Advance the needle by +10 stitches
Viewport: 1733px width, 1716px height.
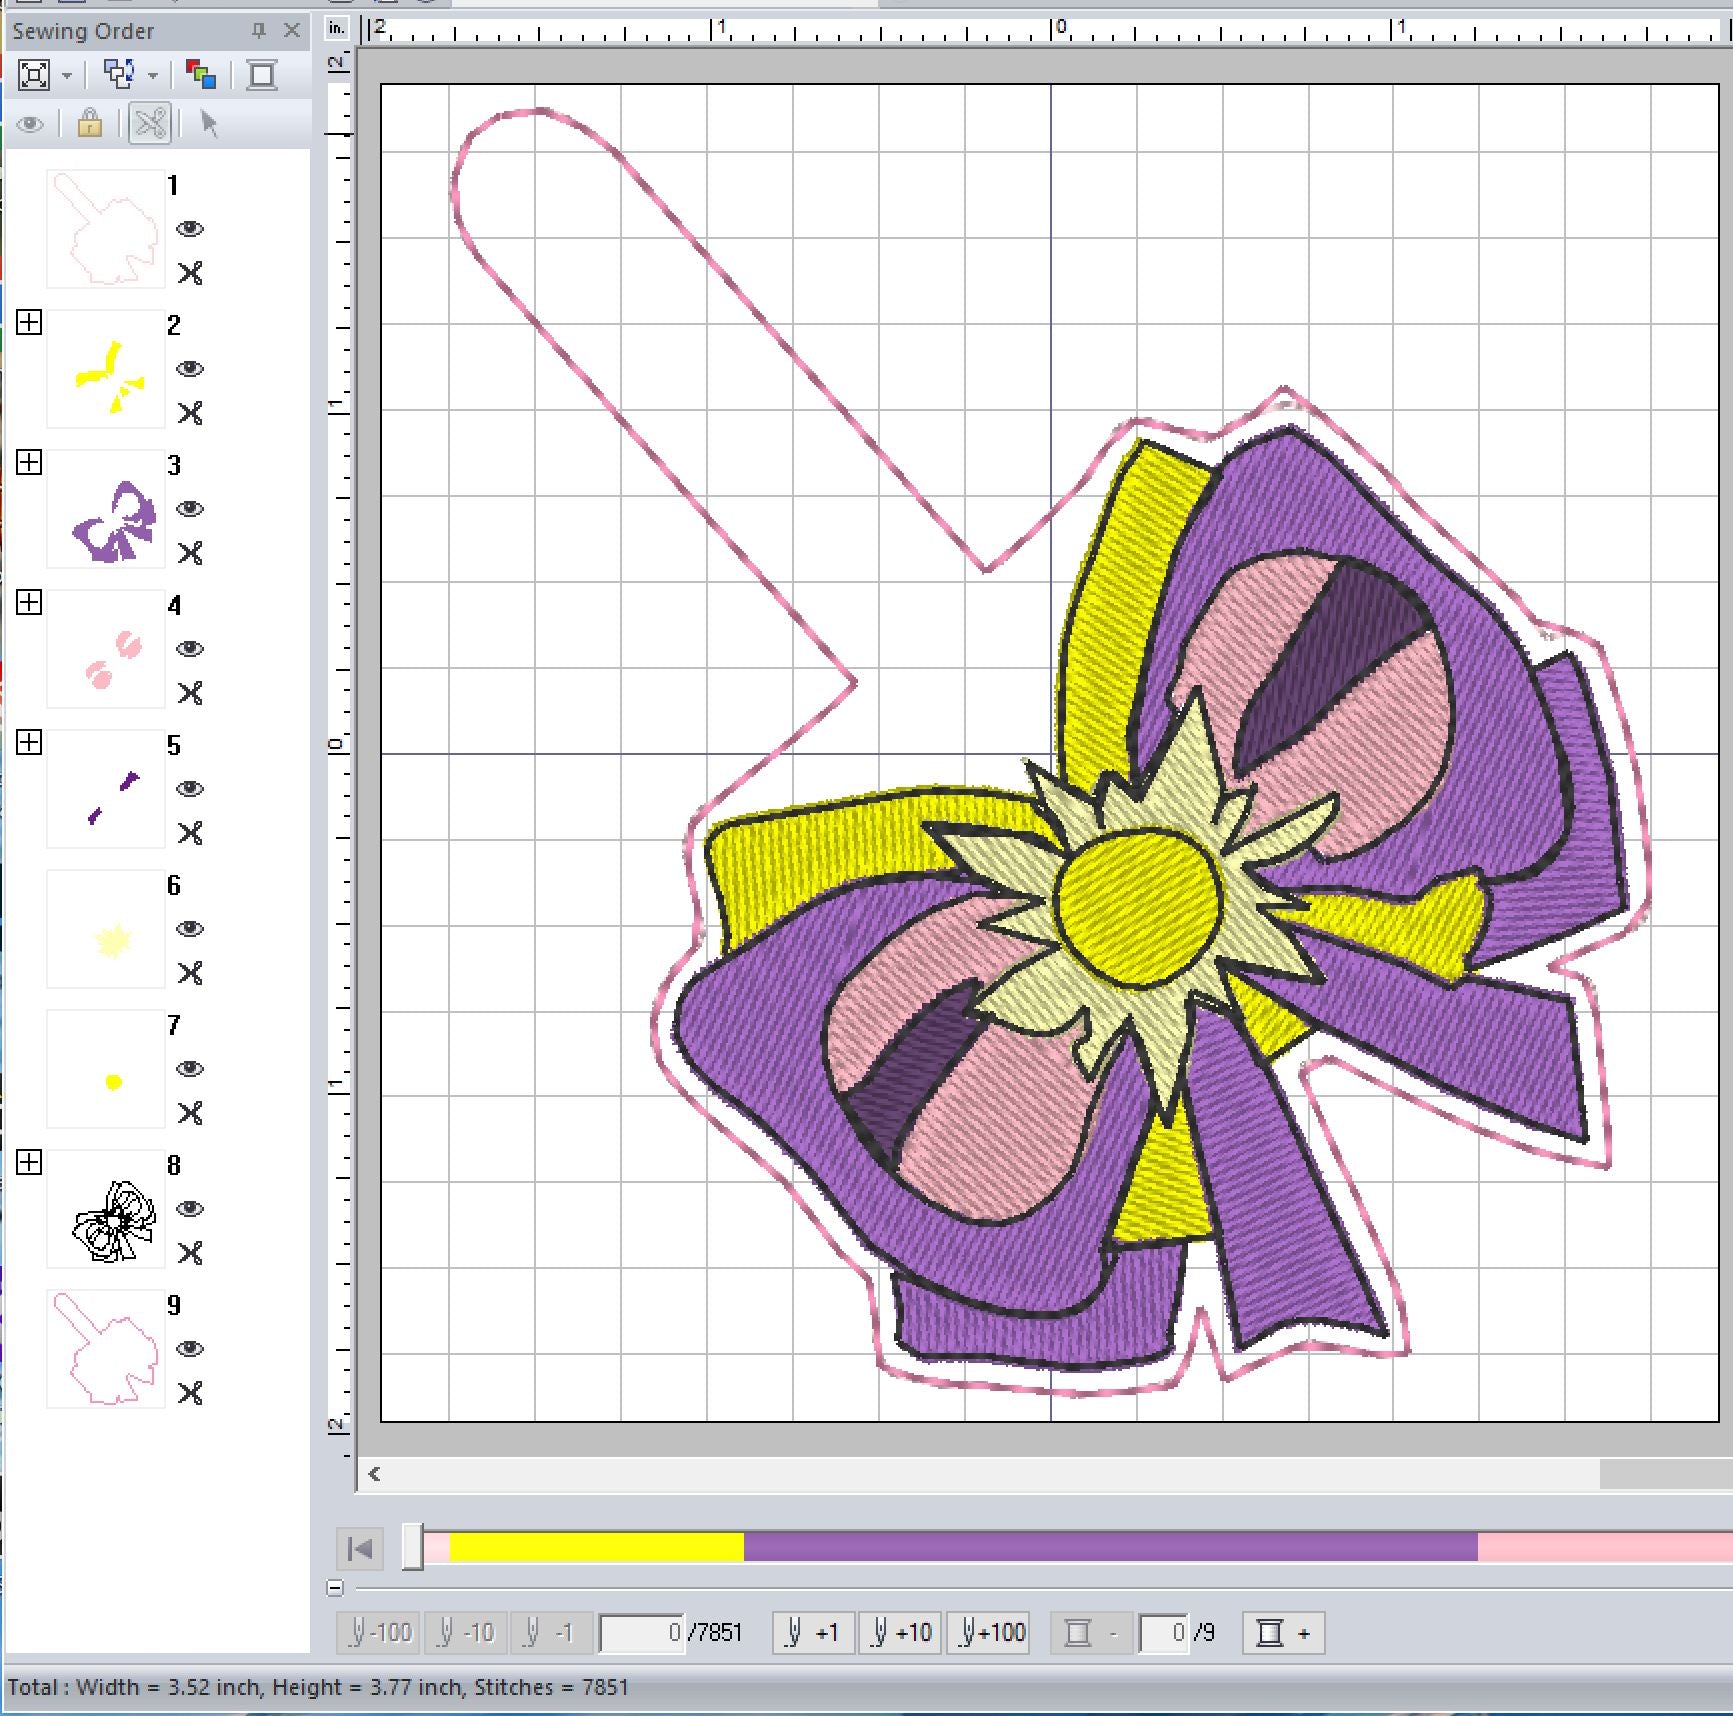900,1633
